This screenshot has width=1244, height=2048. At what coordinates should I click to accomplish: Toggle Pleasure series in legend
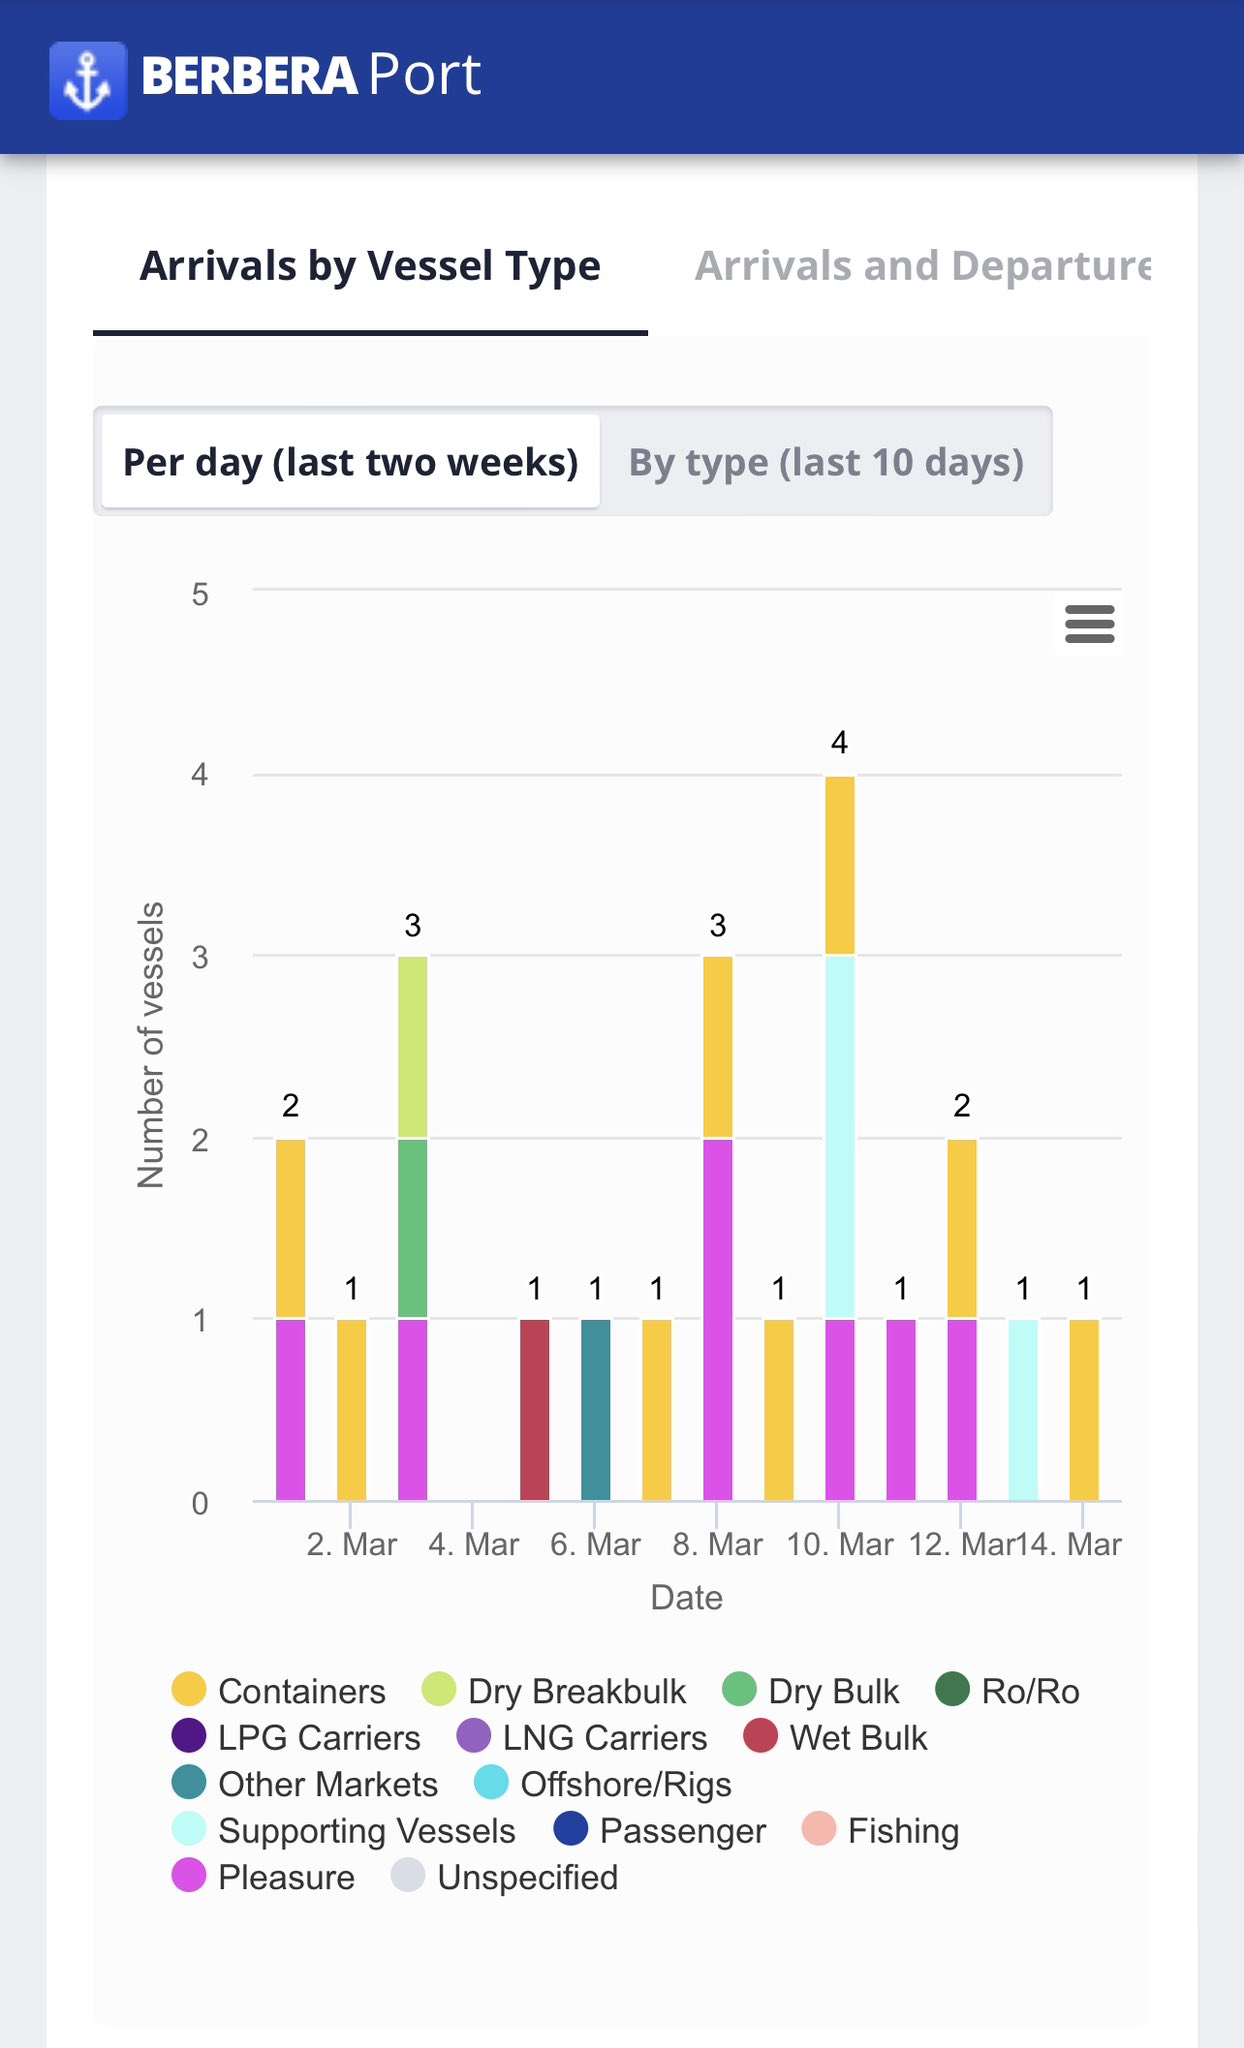click(x=264, y=1877)
